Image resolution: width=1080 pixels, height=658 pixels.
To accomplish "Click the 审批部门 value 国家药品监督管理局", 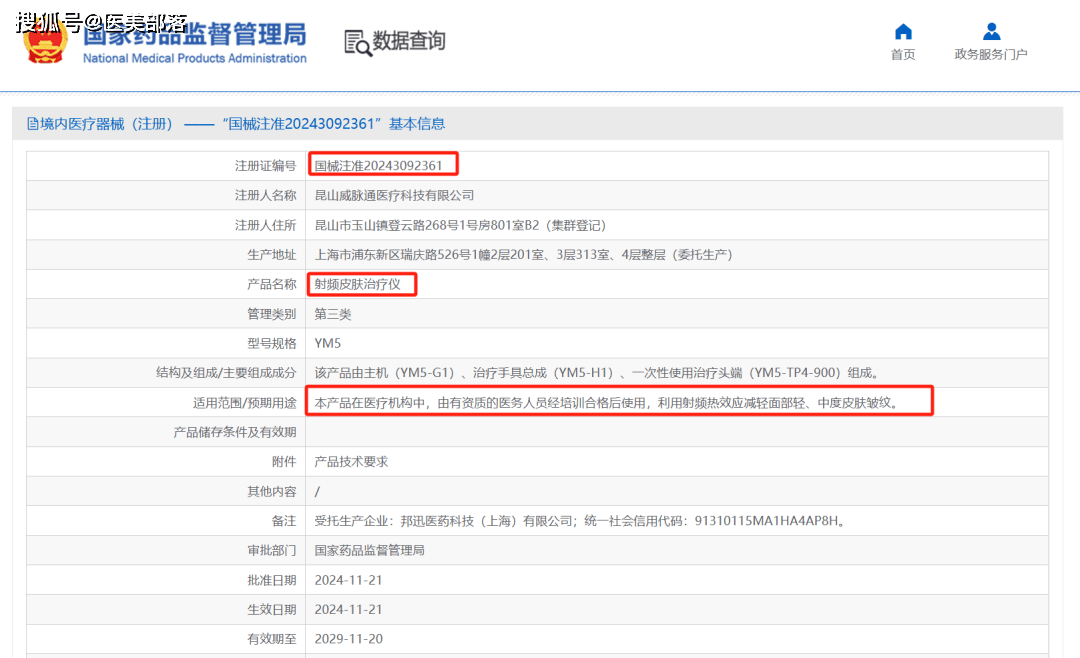I will click(369, 550).
